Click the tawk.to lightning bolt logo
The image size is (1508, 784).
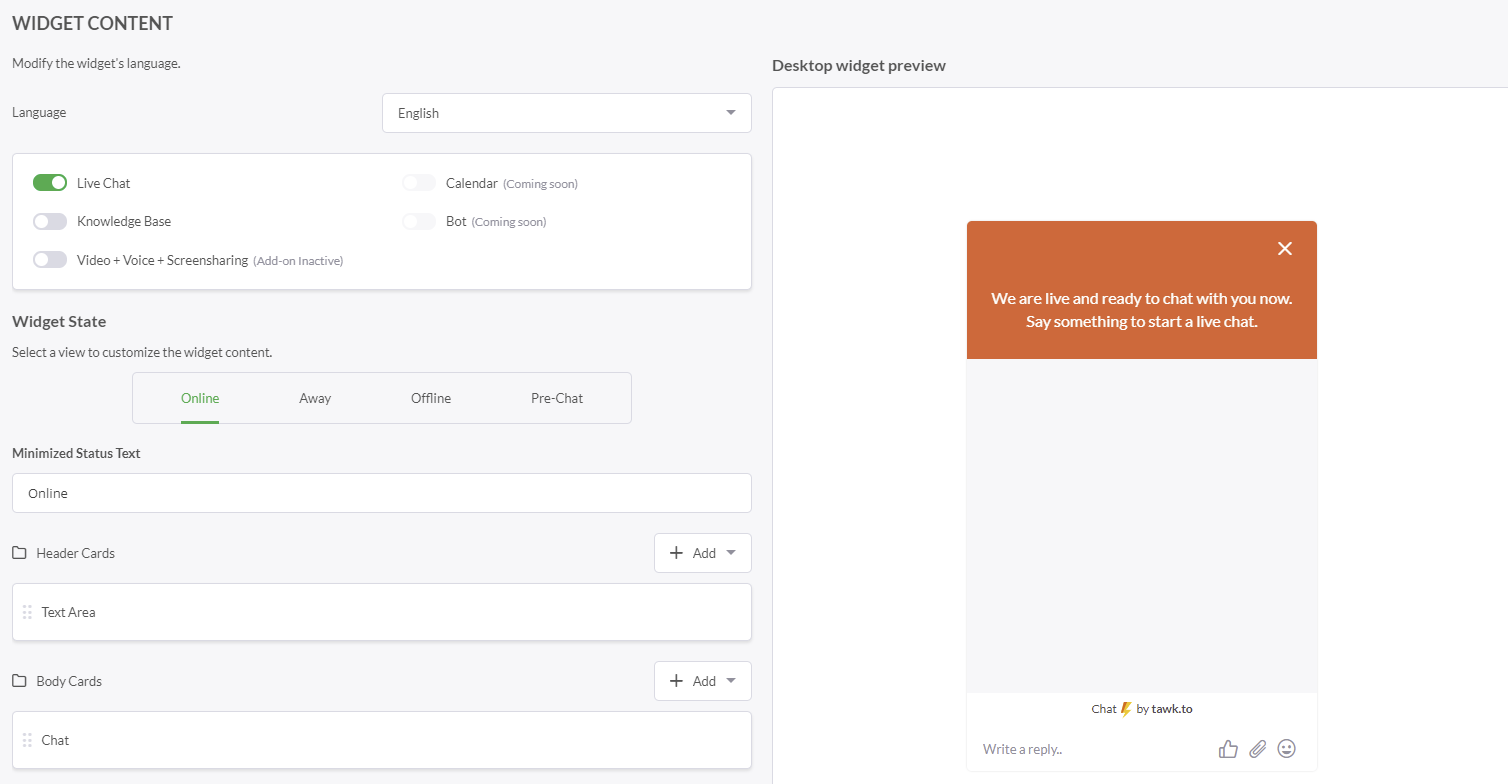1129,709
